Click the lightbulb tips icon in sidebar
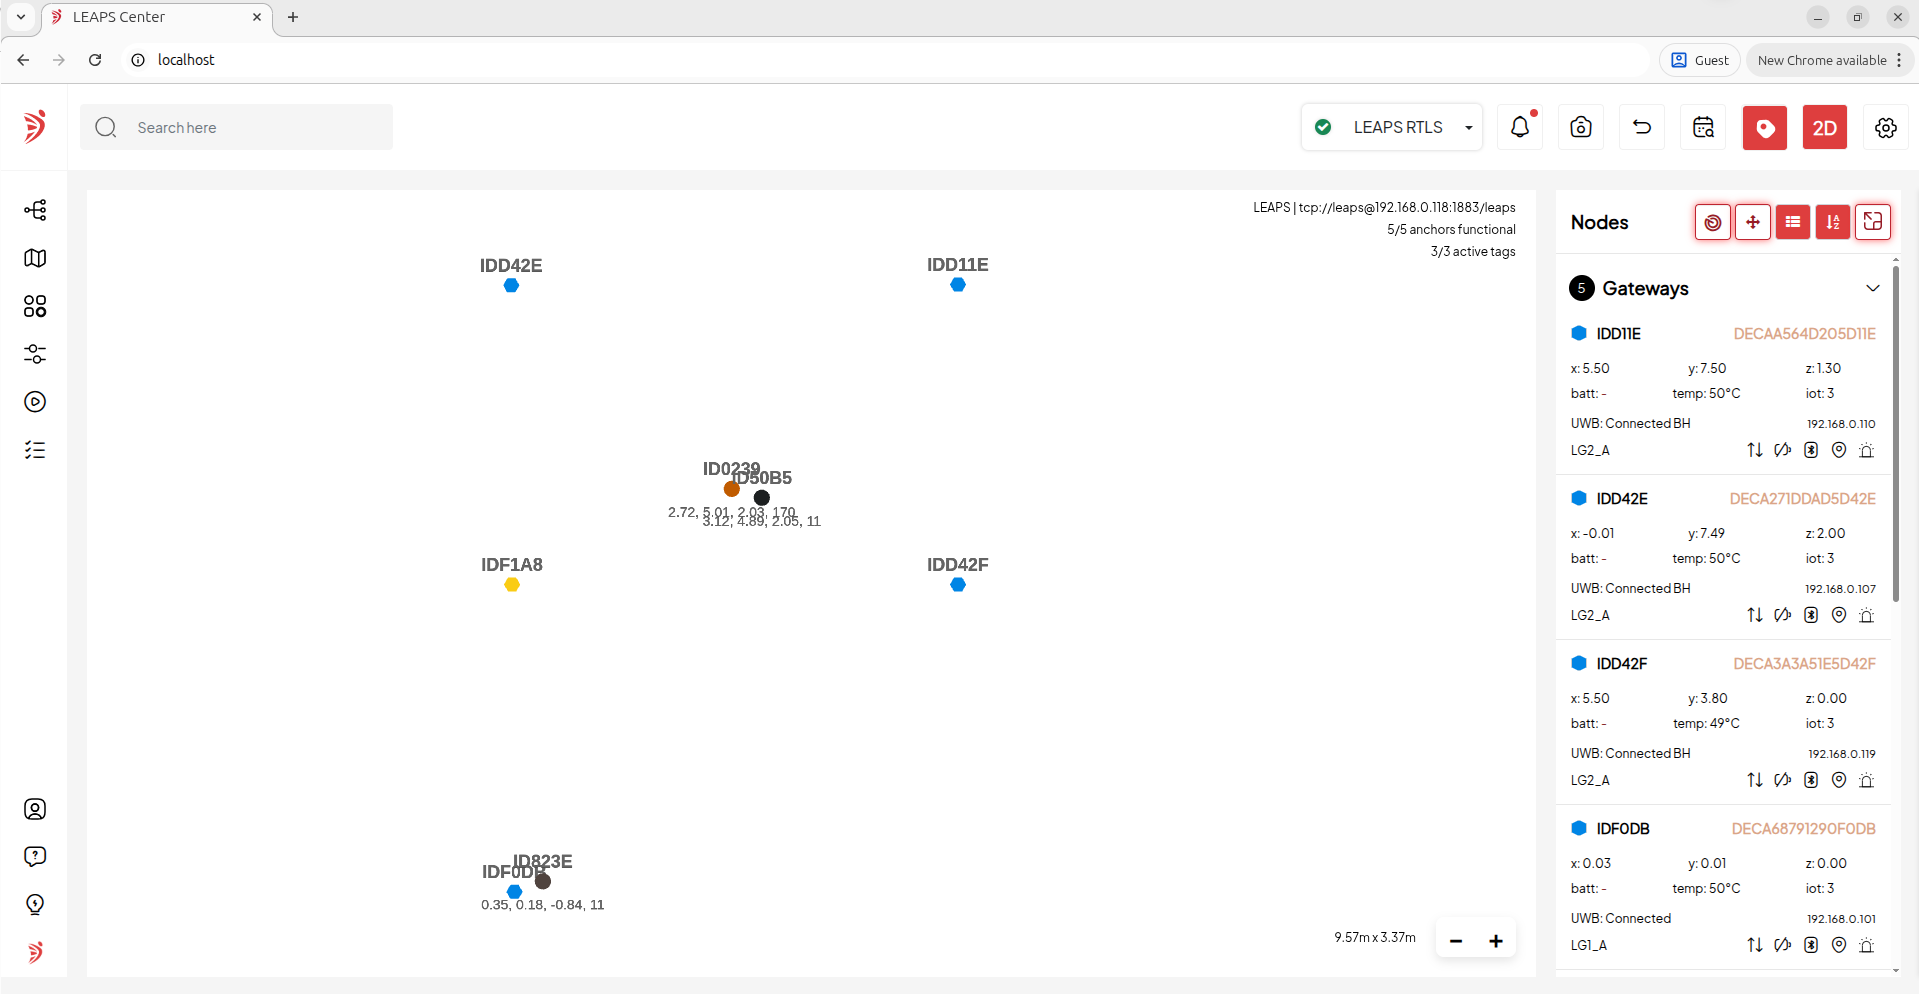The width and height of the screenshot is (1919, 994). click(x=35, y=905)
